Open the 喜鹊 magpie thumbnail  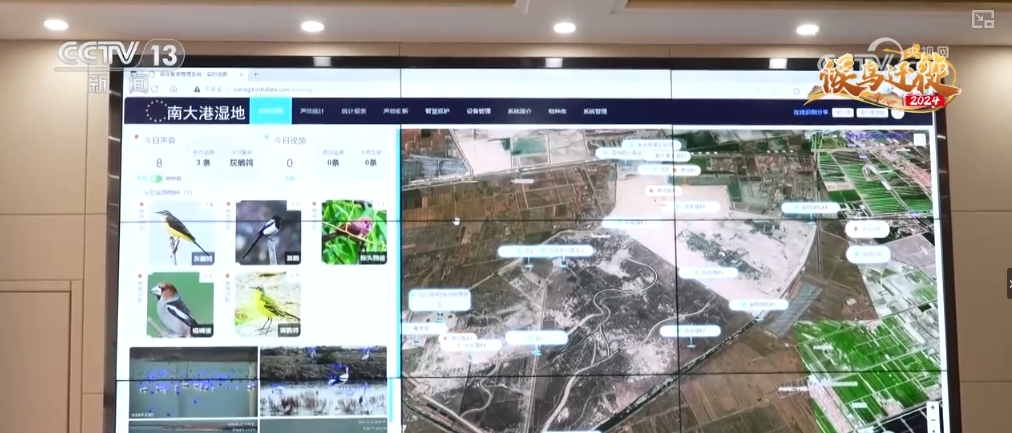[x=267, y=233]
